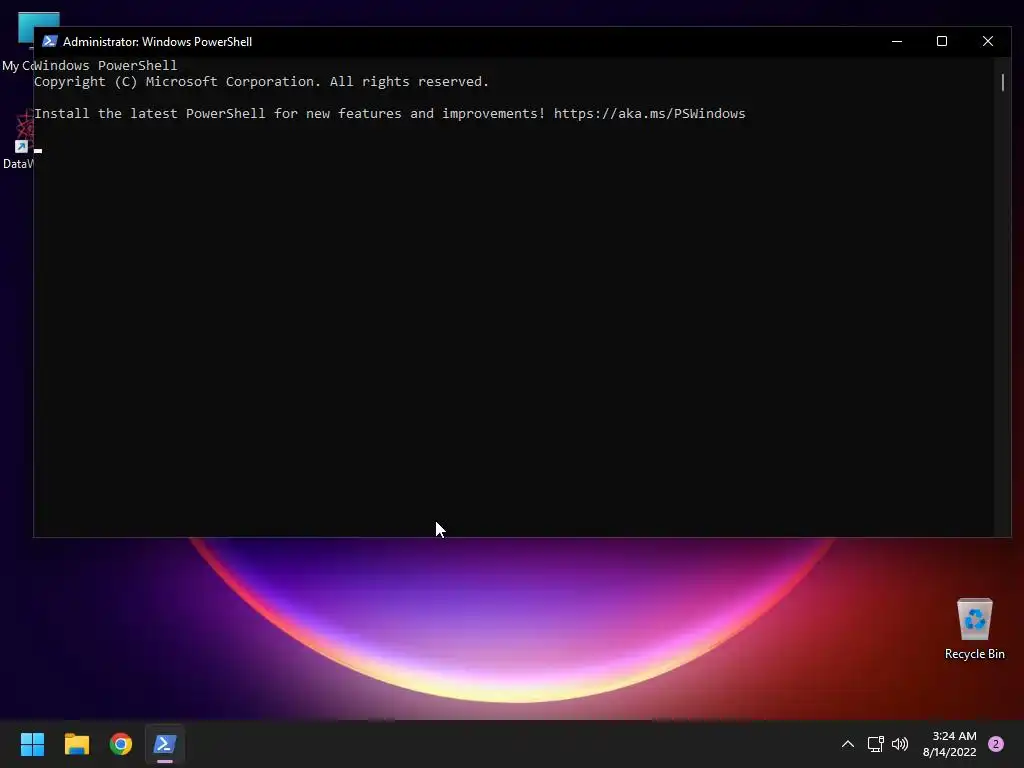The image size is (1024, 768).
Task: Close the Administrator PowerShell window
Action: [987, 41]
